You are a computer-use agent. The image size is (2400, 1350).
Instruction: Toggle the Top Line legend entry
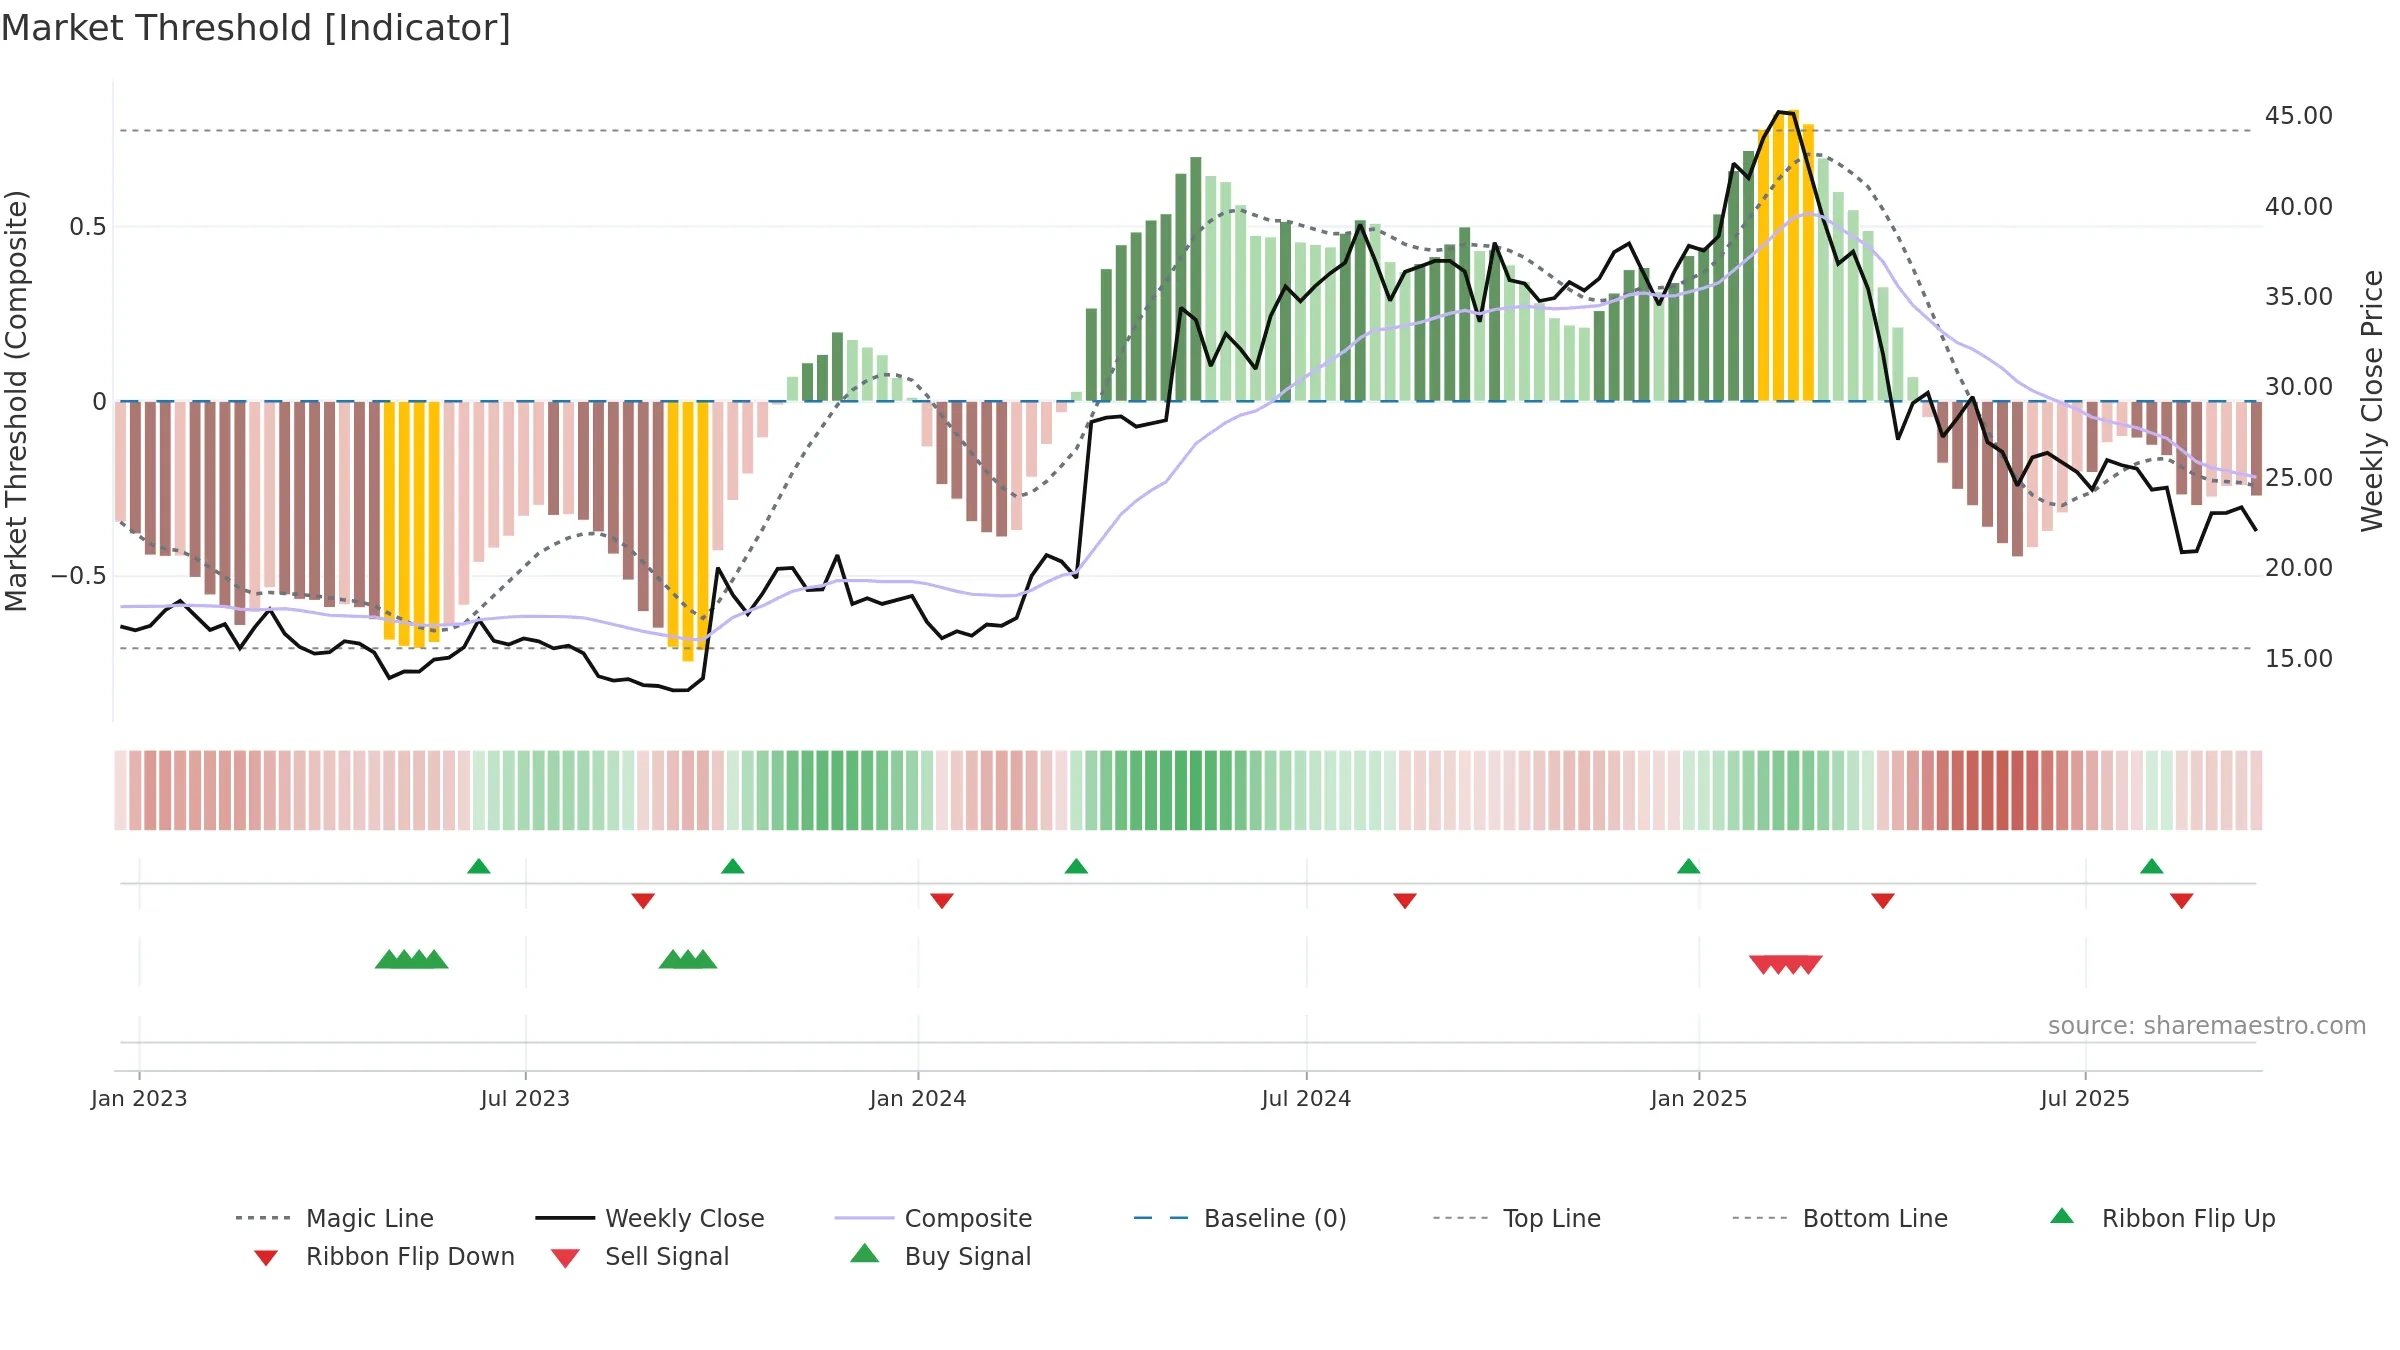[1516, 1218]
